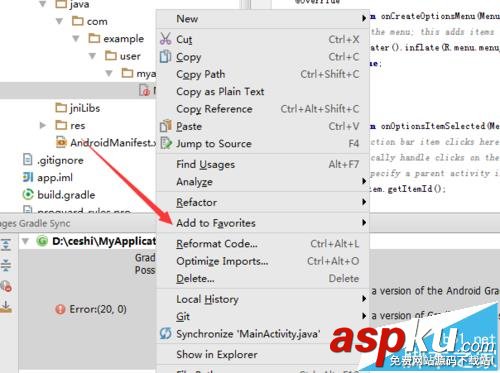Click the jniLibs folder icon
500x373 pixels.
pos(61,108)
